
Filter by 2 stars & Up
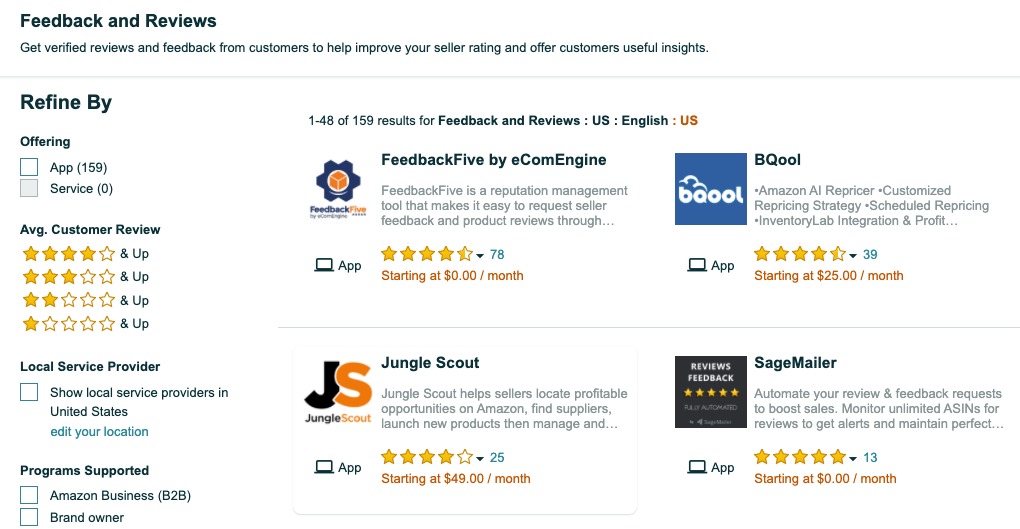(x=85, y=300)
